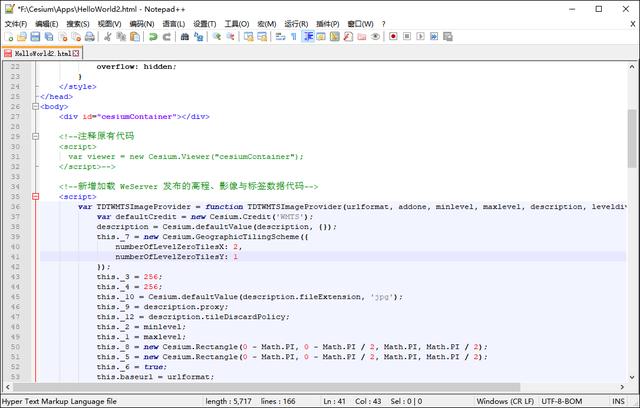Toggle the function list icon
The image size is (640, 408).
(348, 37)
